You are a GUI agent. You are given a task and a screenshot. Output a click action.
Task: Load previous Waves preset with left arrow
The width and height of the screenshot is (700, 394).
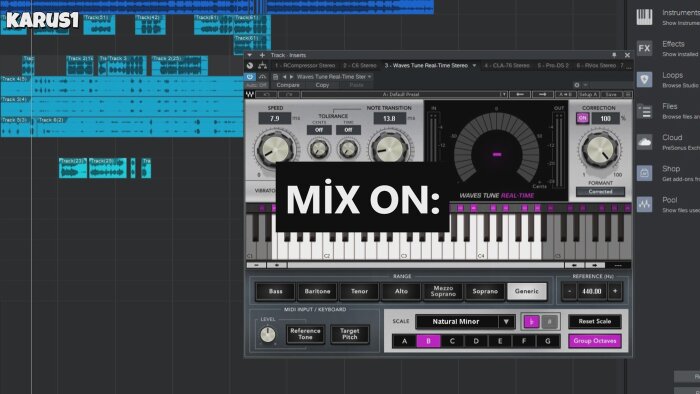coord(520,94)
